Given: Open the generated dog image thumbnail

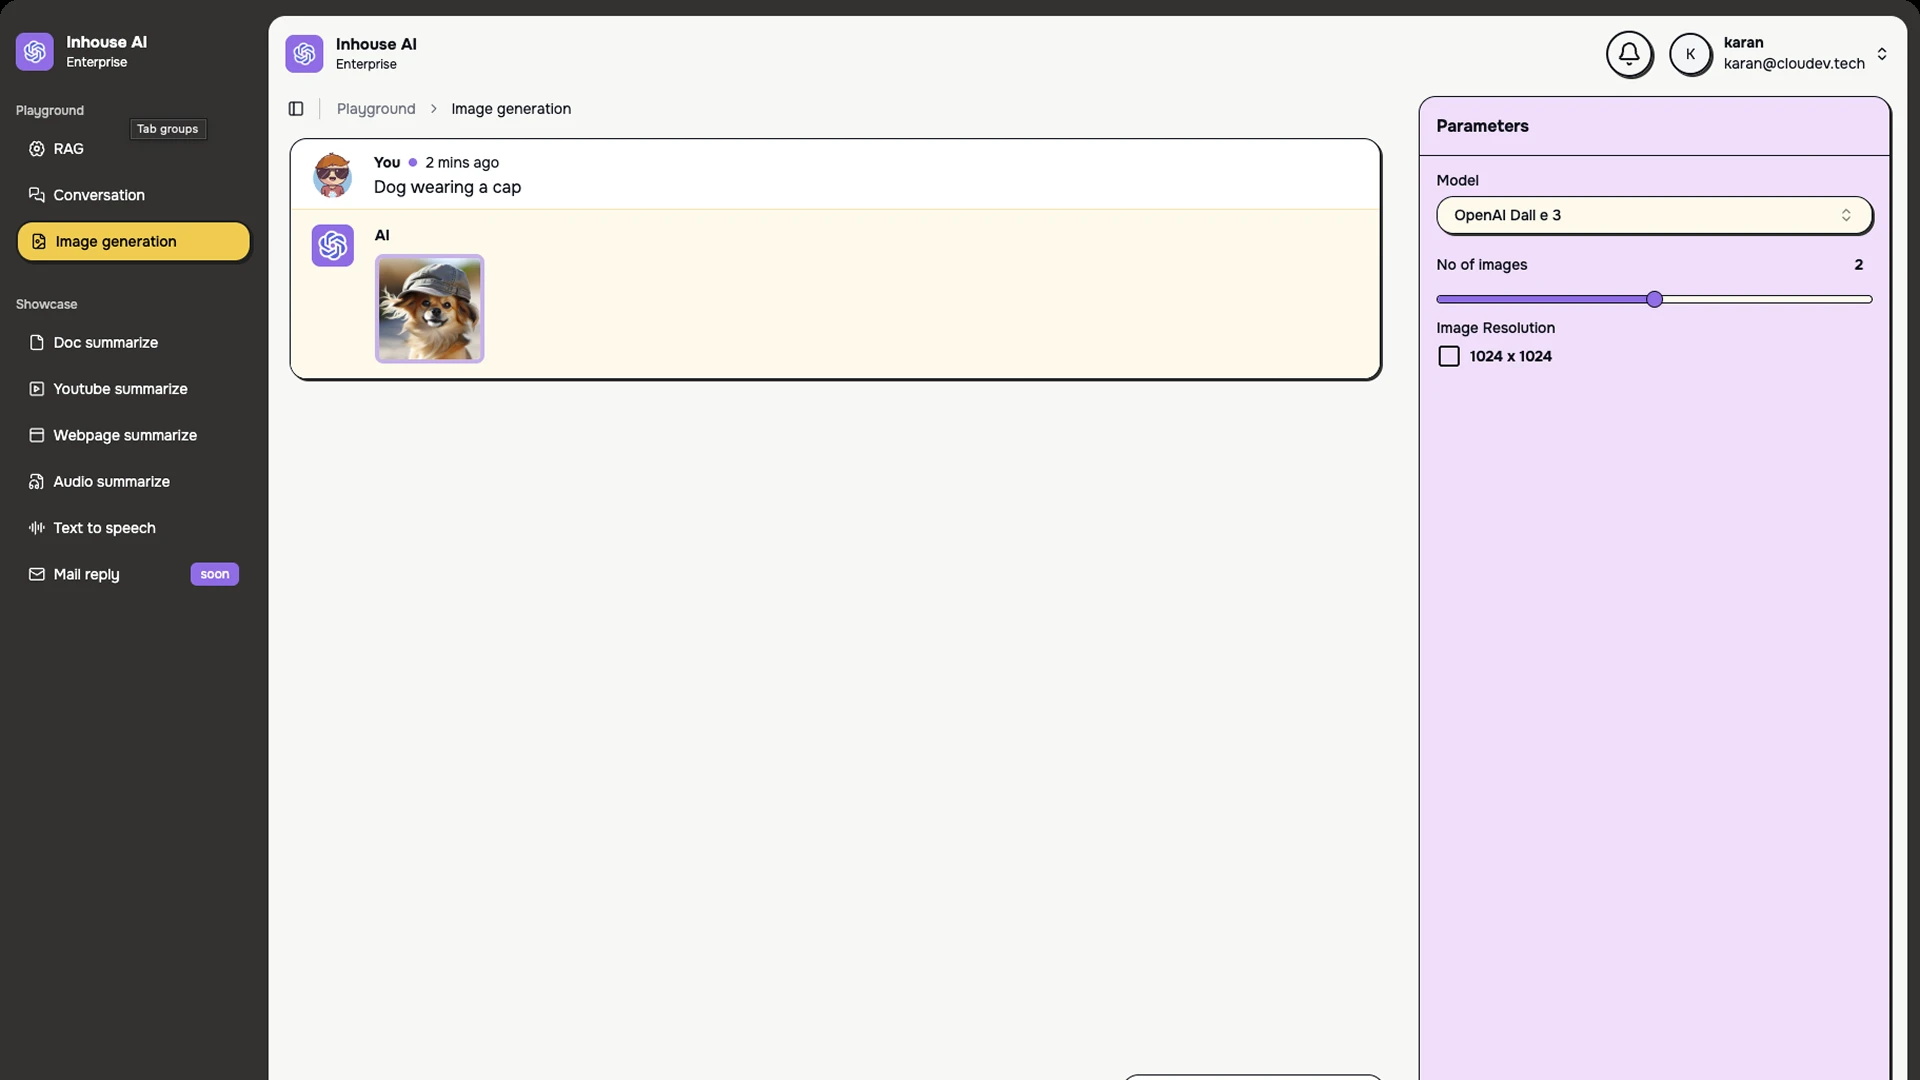Looking at the screenshot, I should (x=429, y=309).
